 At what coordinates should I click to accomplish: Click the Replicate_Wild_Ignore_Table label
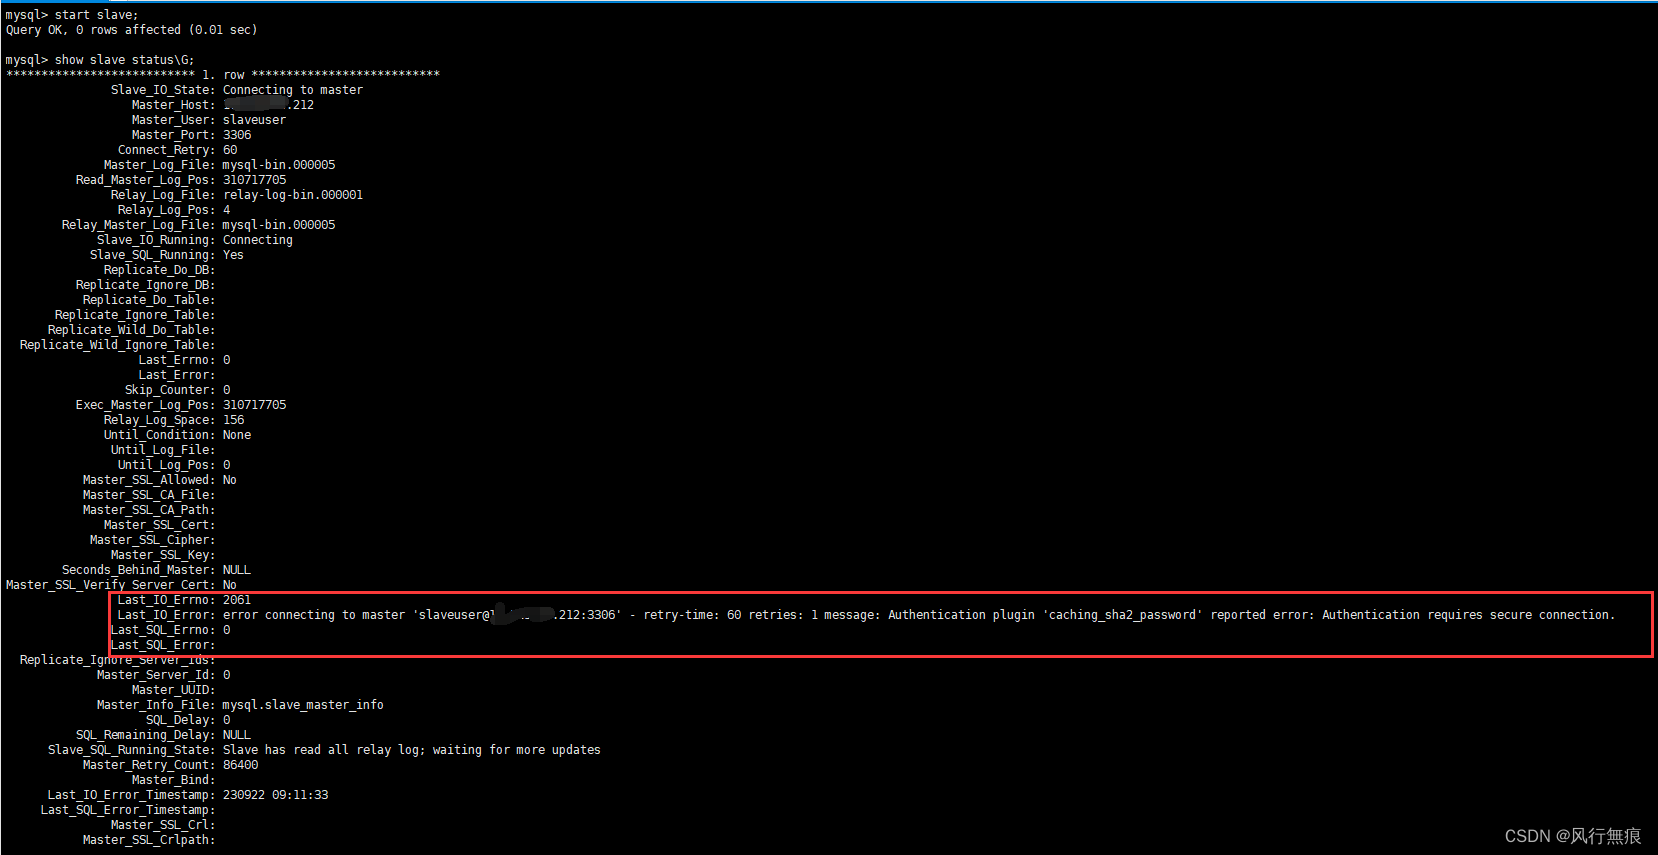tap(117, 345)
